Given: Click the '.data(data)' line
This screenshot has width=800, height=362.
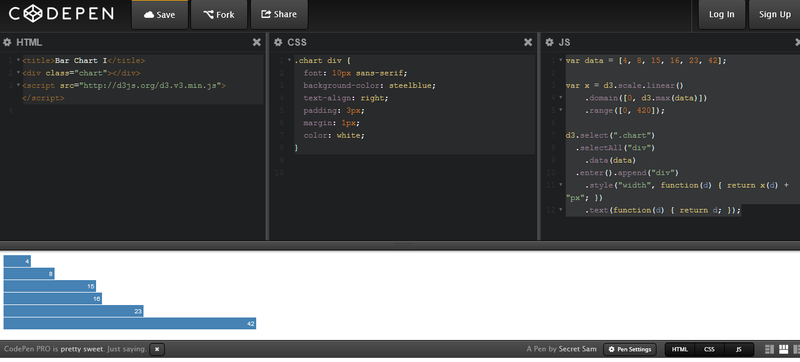Looking at the screenshot, I should [610, 160].
